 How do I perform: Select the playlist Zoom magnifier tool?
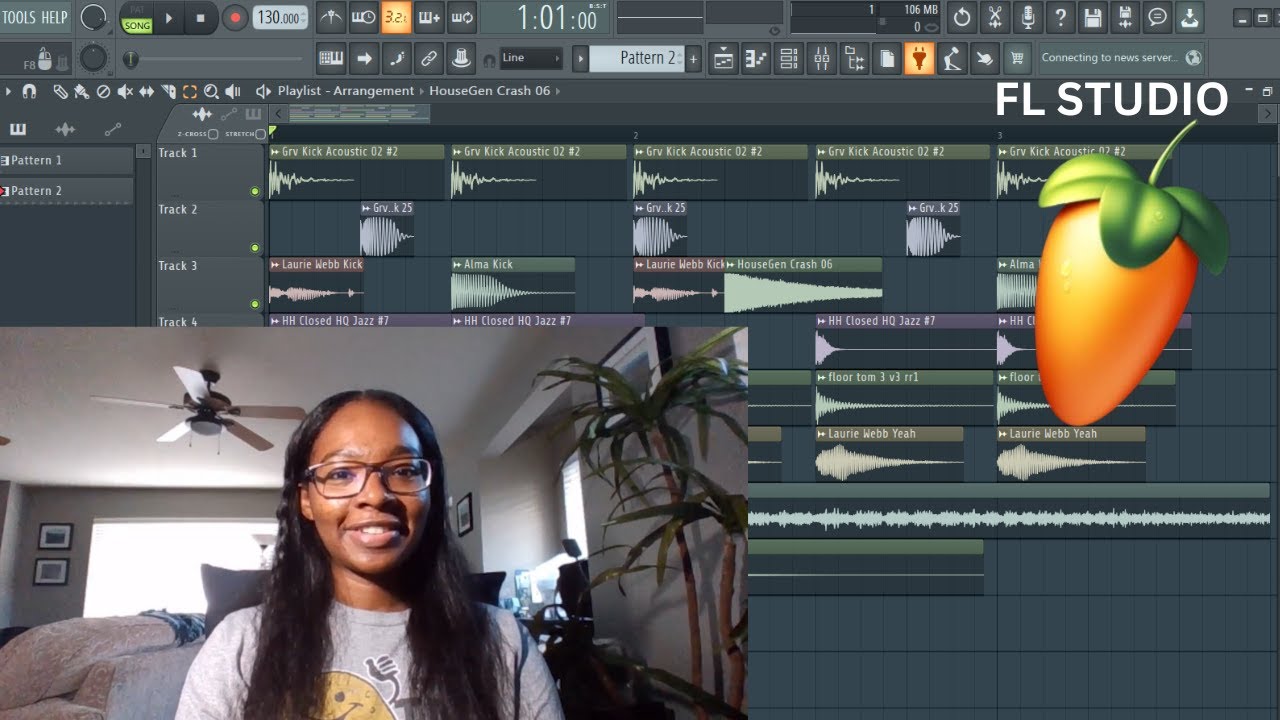point(211,91)
